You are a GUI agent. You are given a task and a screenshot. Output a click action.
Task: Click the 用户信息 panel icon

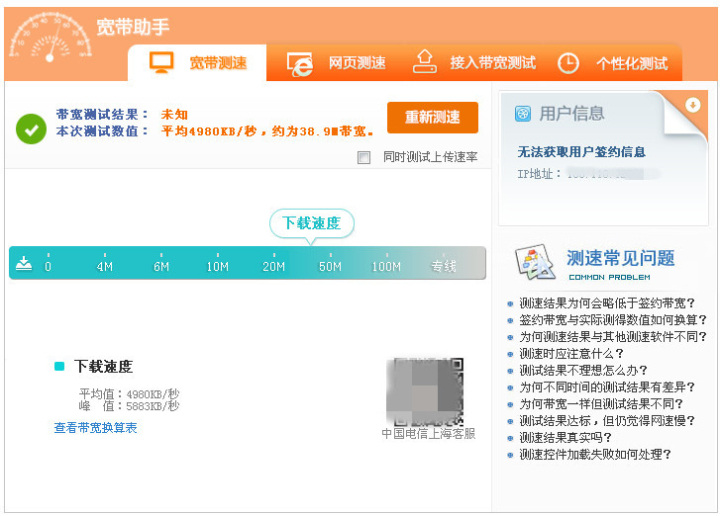pyautogui.click(x=522, y=114)
